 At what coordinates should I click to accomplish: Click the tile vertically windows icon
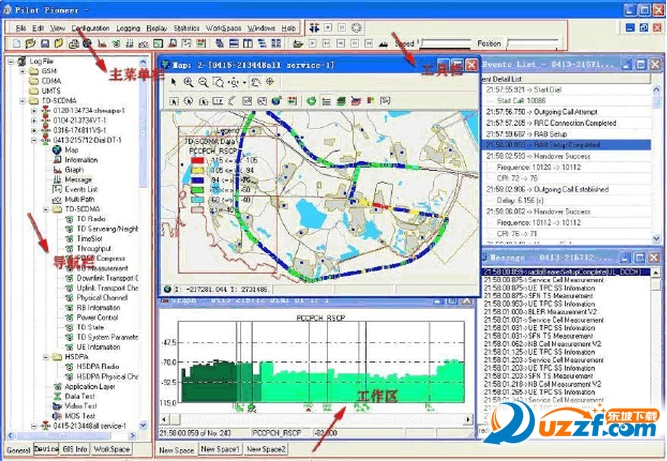(248, 43)
